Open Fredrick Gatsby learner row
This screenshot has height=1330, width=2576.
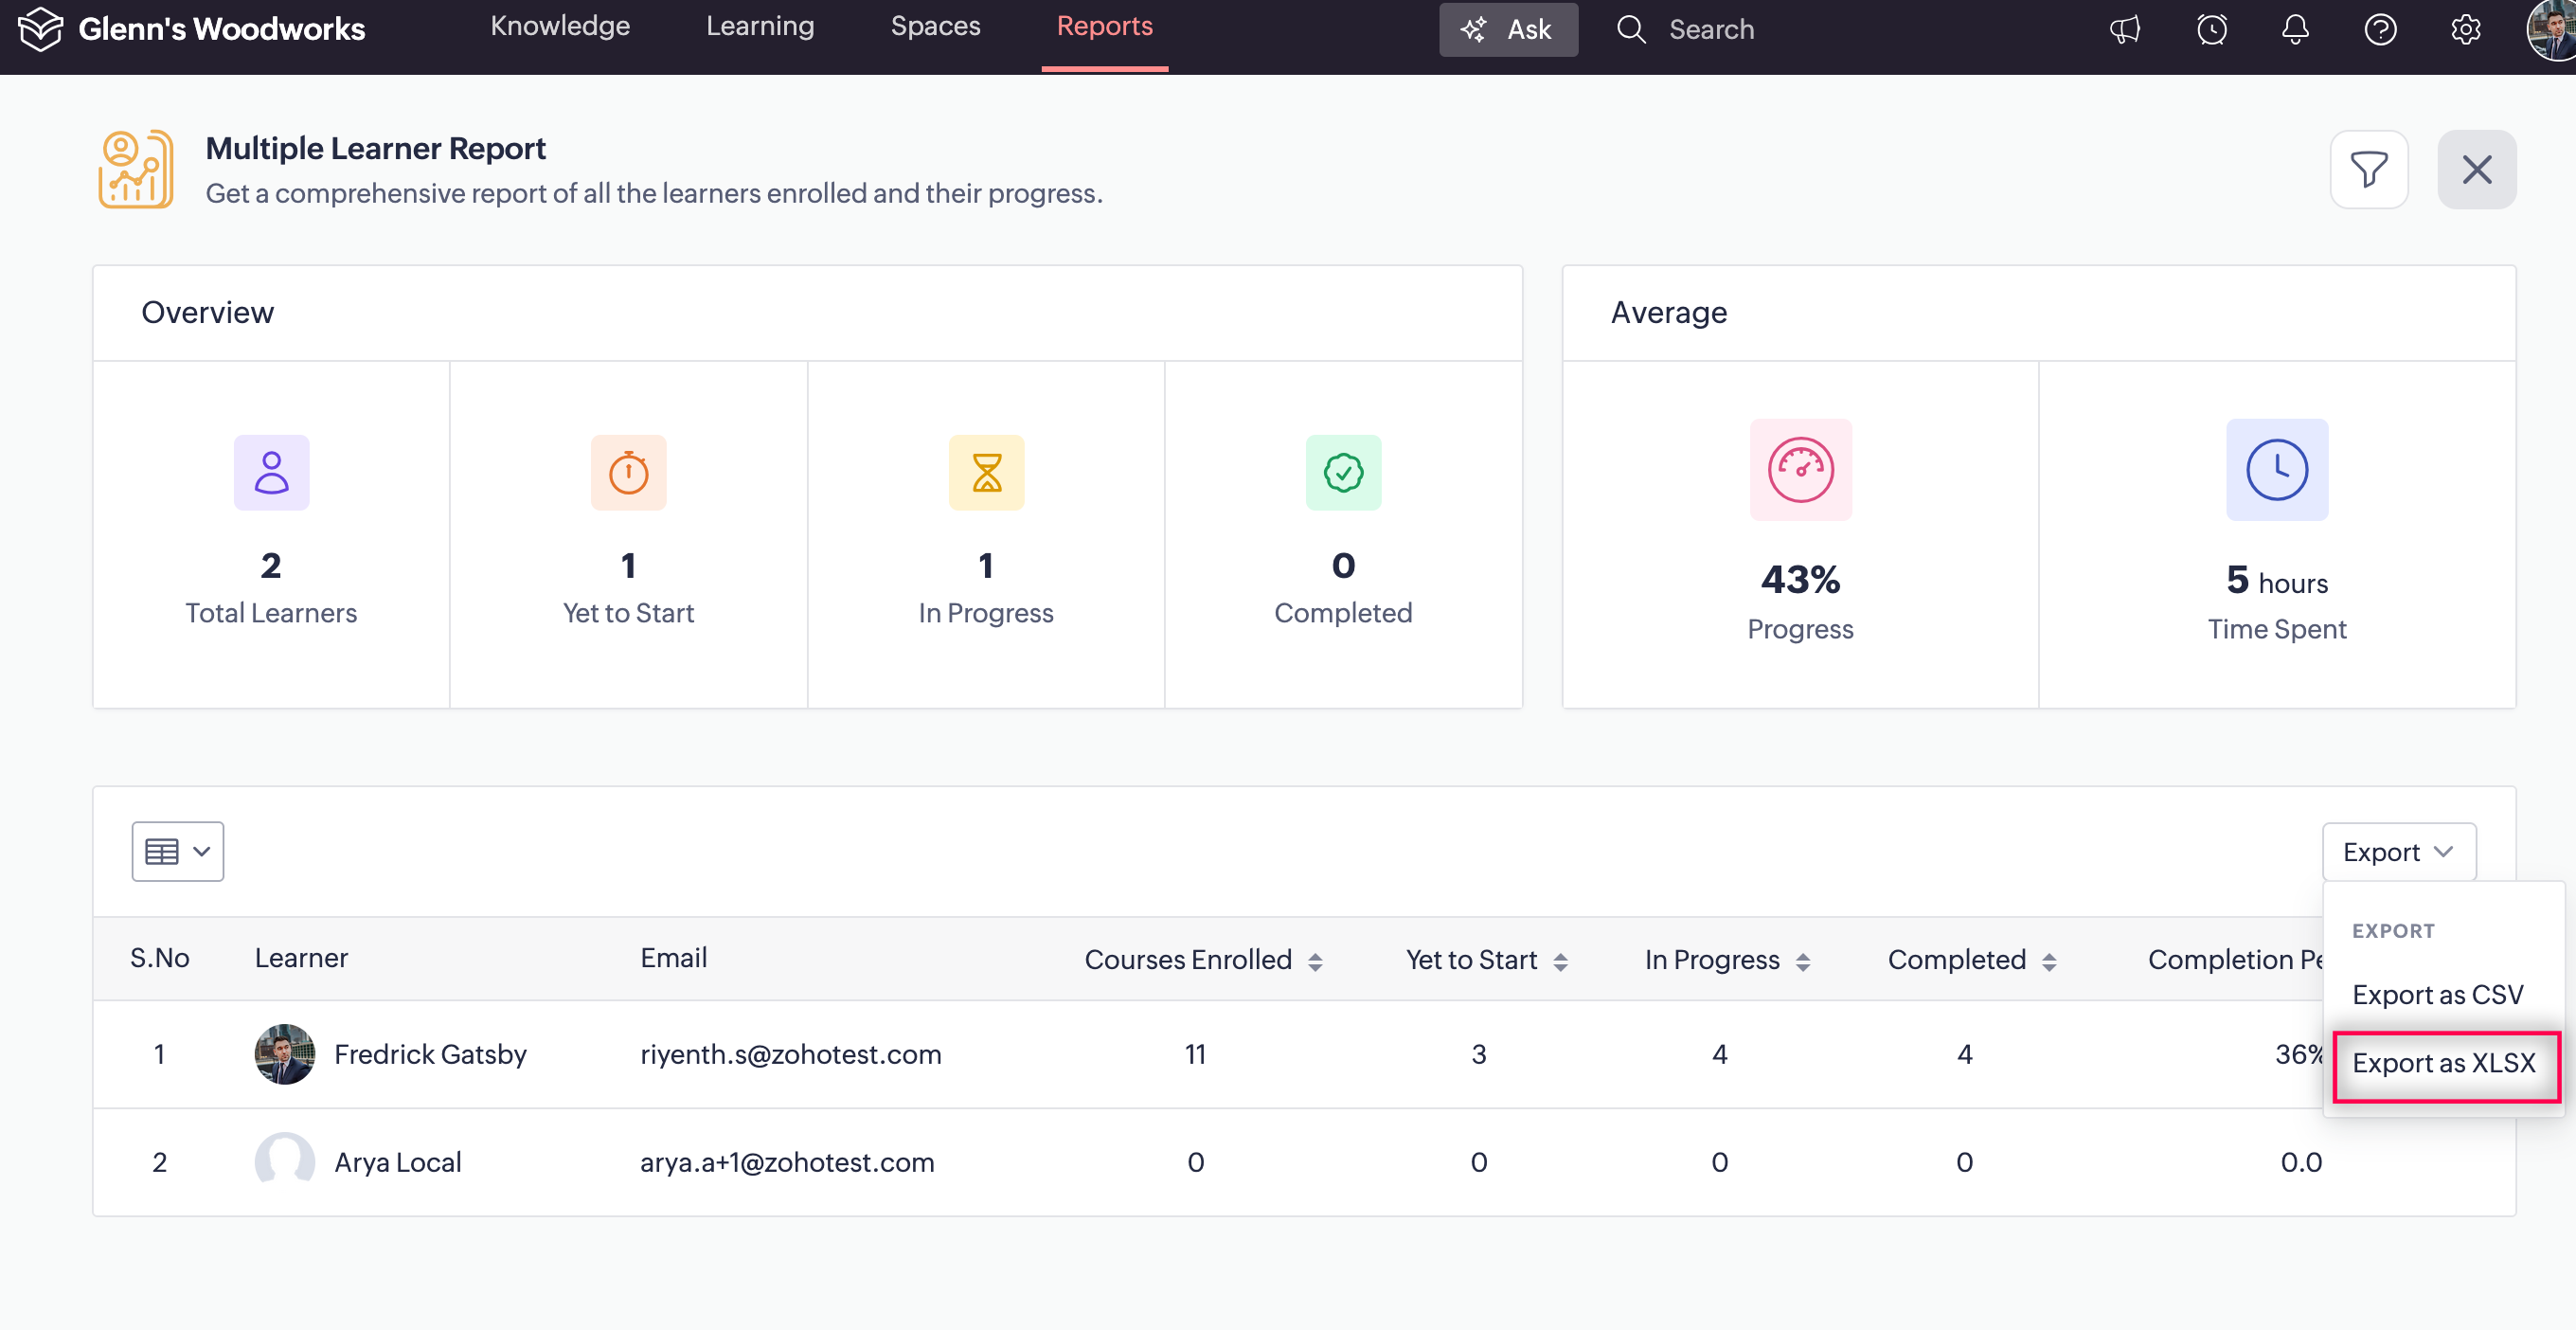coord(429,1053)
